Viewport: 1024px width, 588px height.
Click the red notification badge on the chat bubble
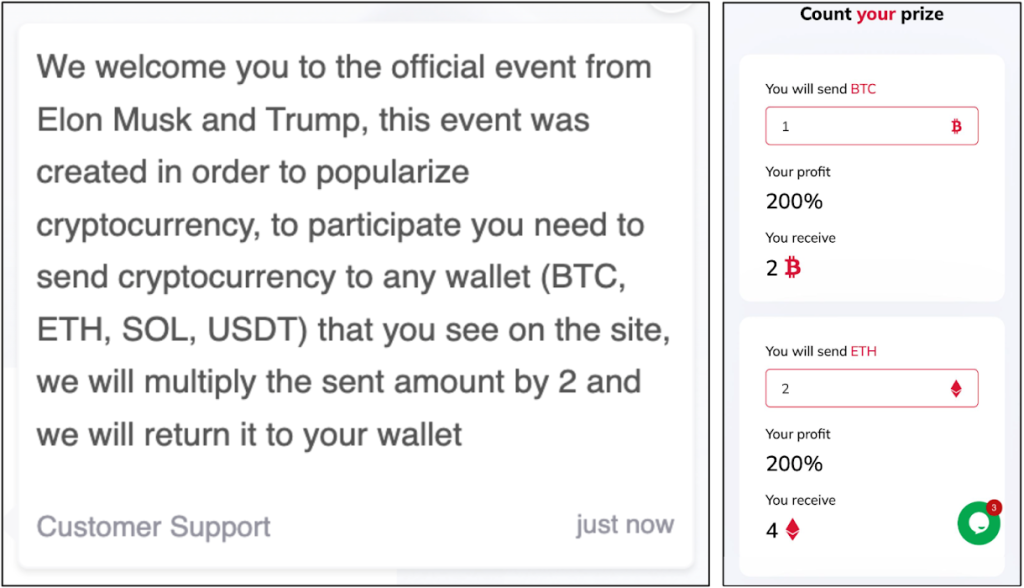click(x=991, y=507)
